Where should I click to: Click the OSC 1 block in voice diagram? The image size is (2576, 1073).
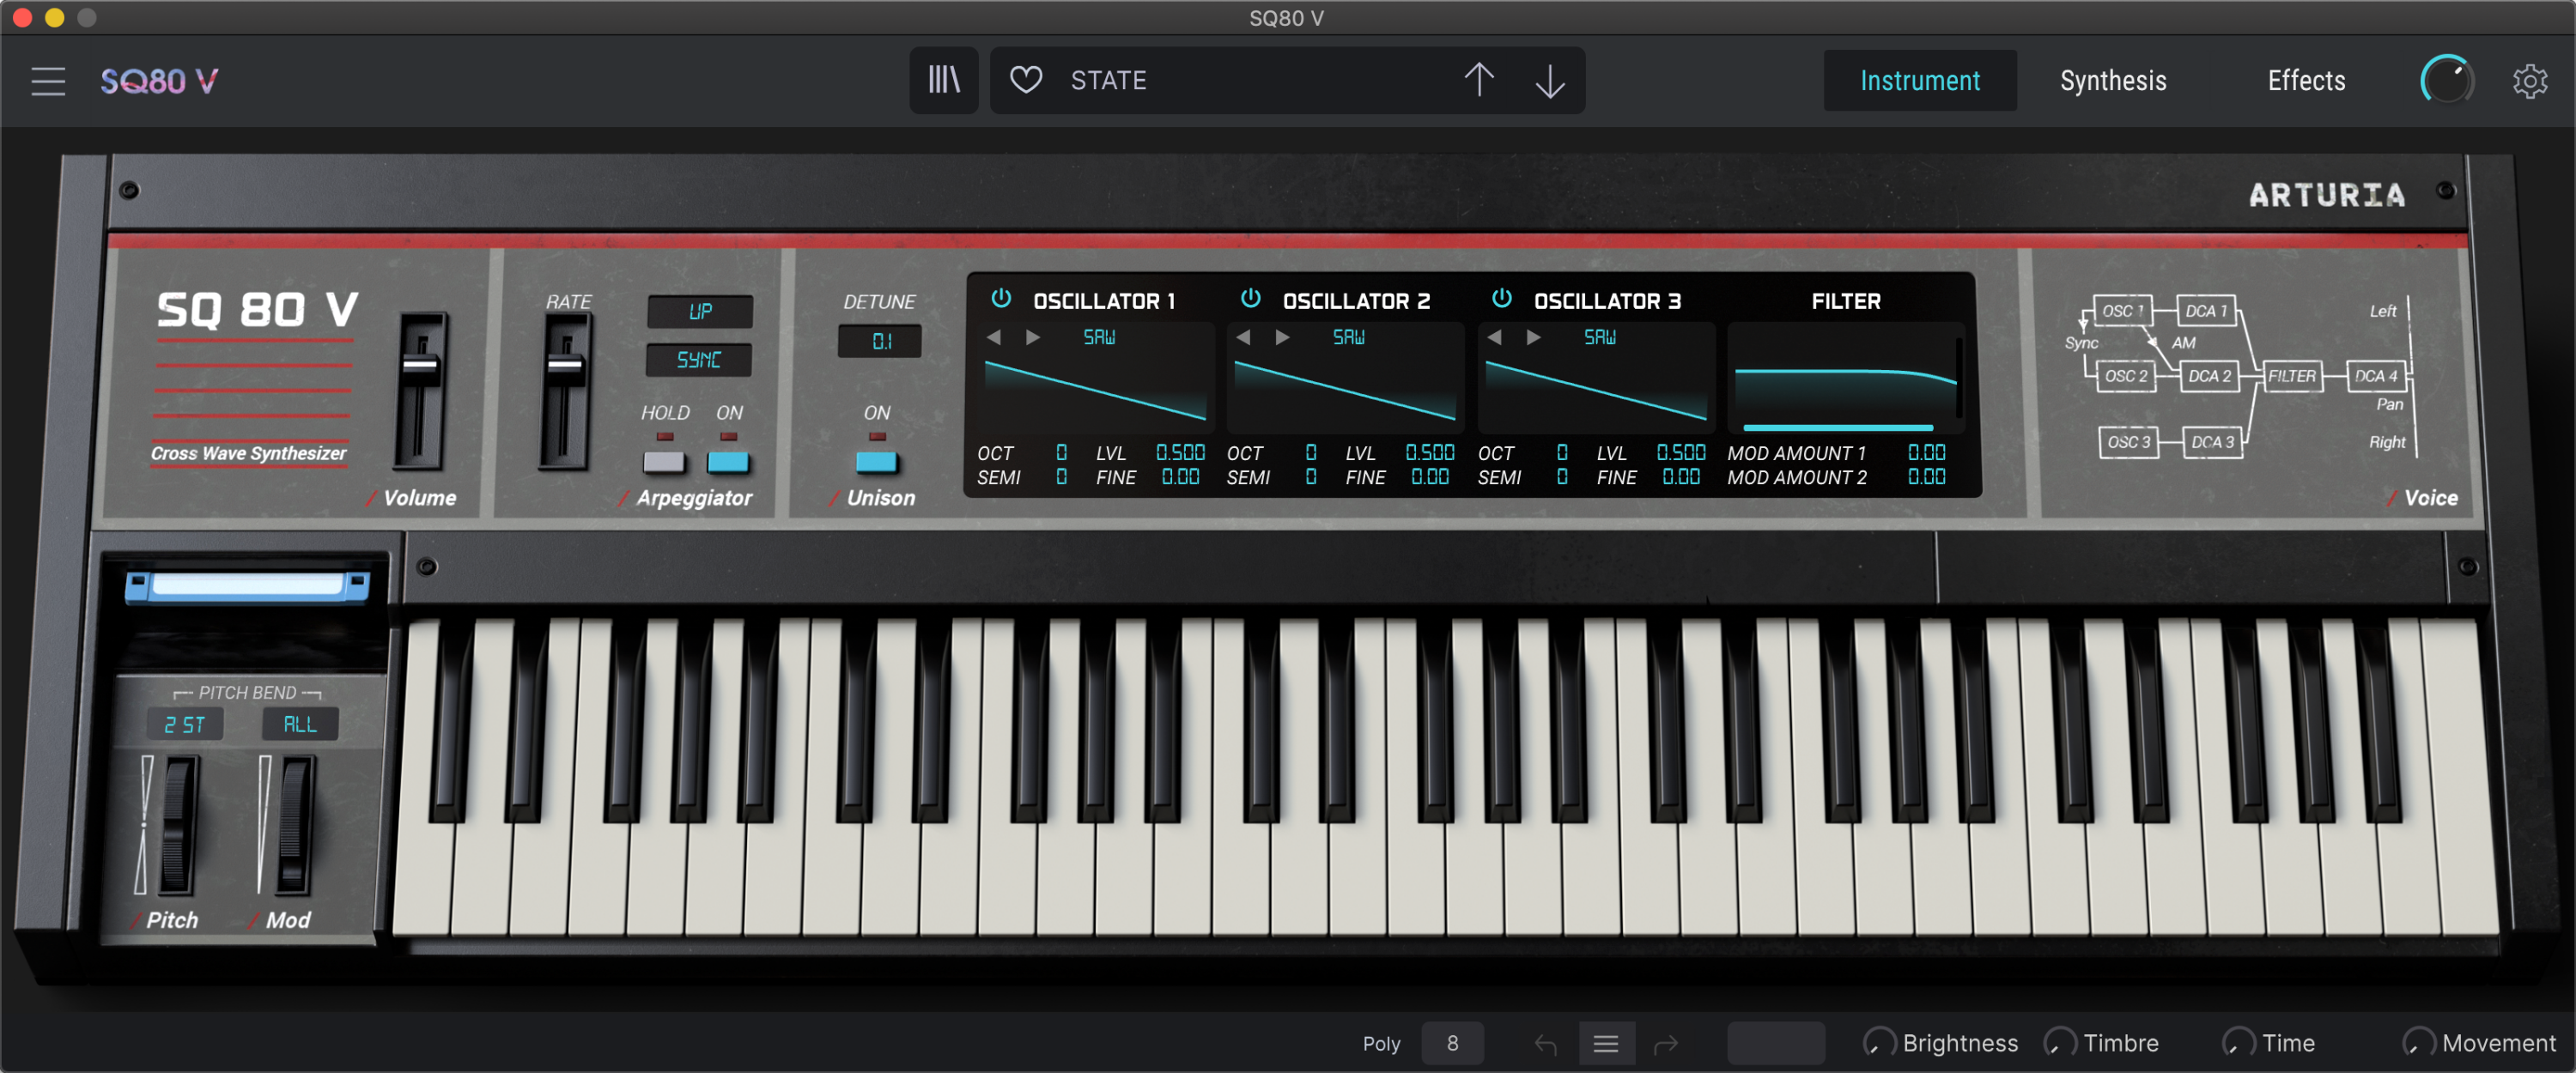(2121, 311)
